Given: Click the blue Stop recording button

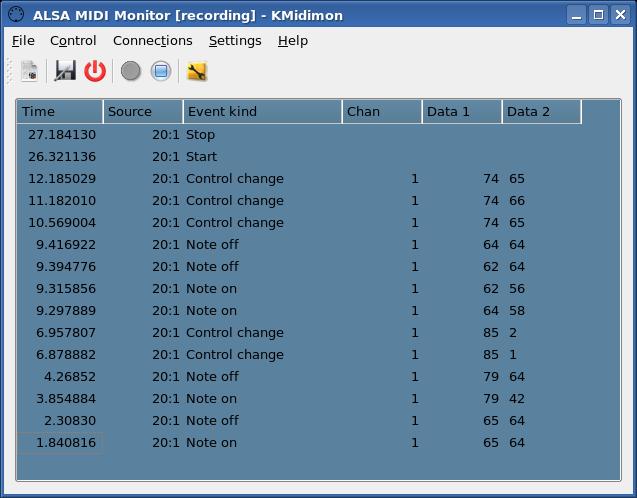Looking at the screenshot, I should tap(161, 71).
